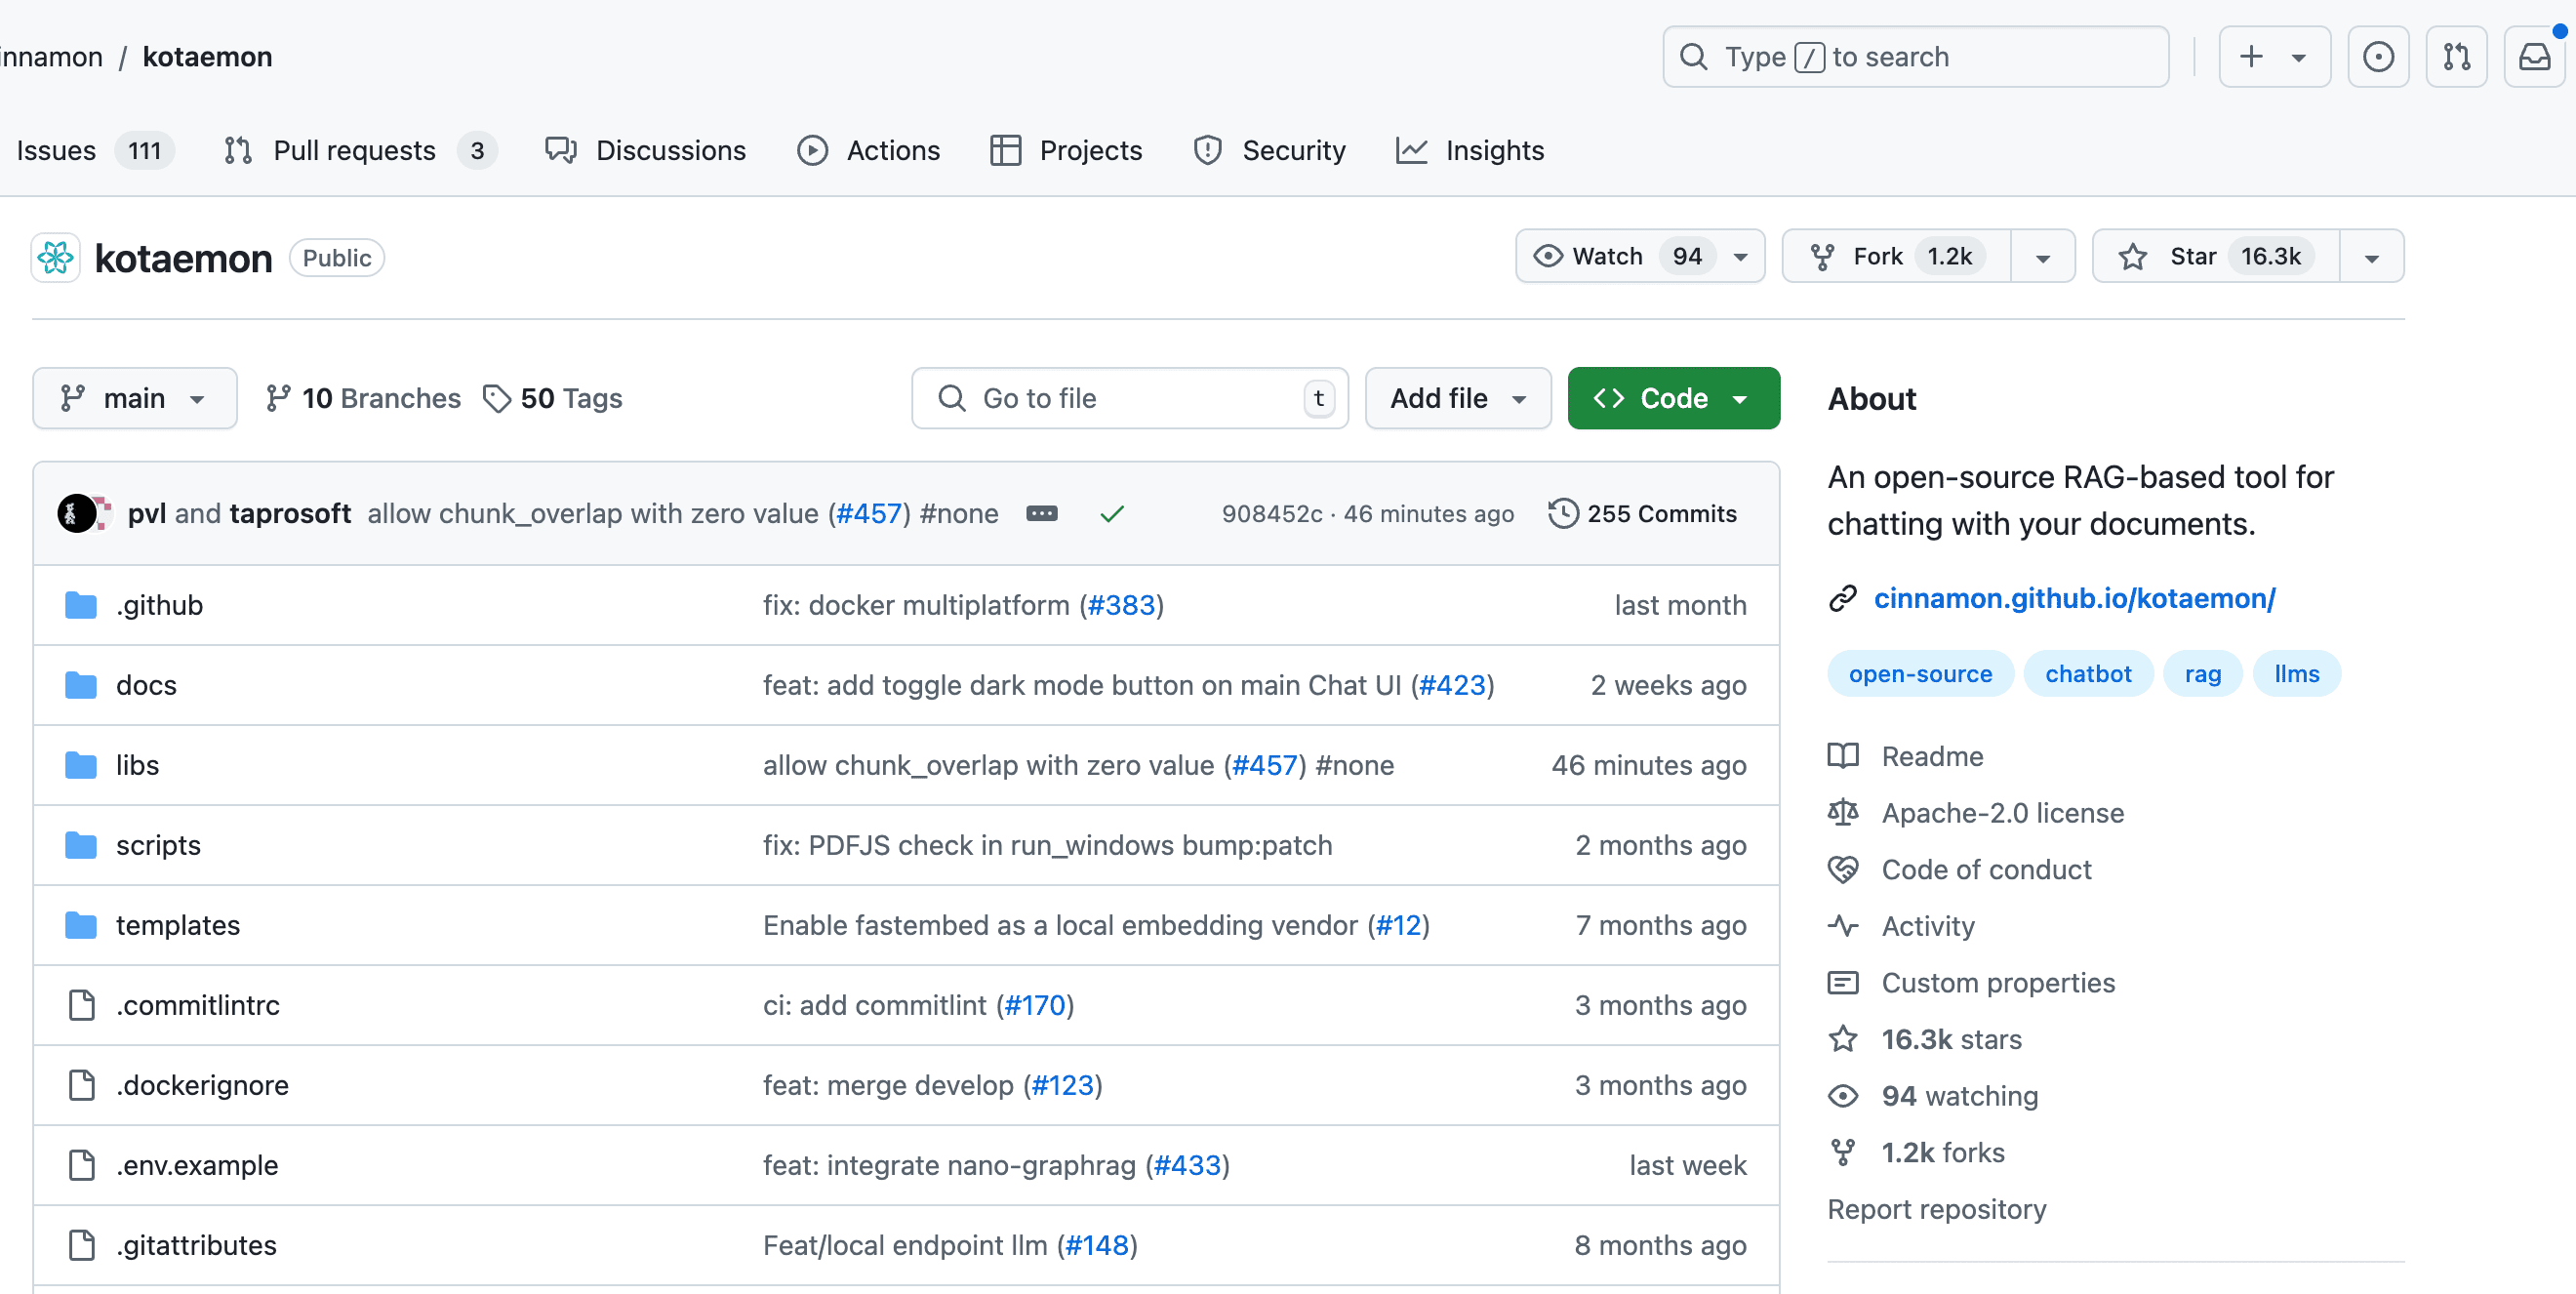Open the libs folder
The width and height of the screenshot is (2576, 1294).
[x=137, y=765]
